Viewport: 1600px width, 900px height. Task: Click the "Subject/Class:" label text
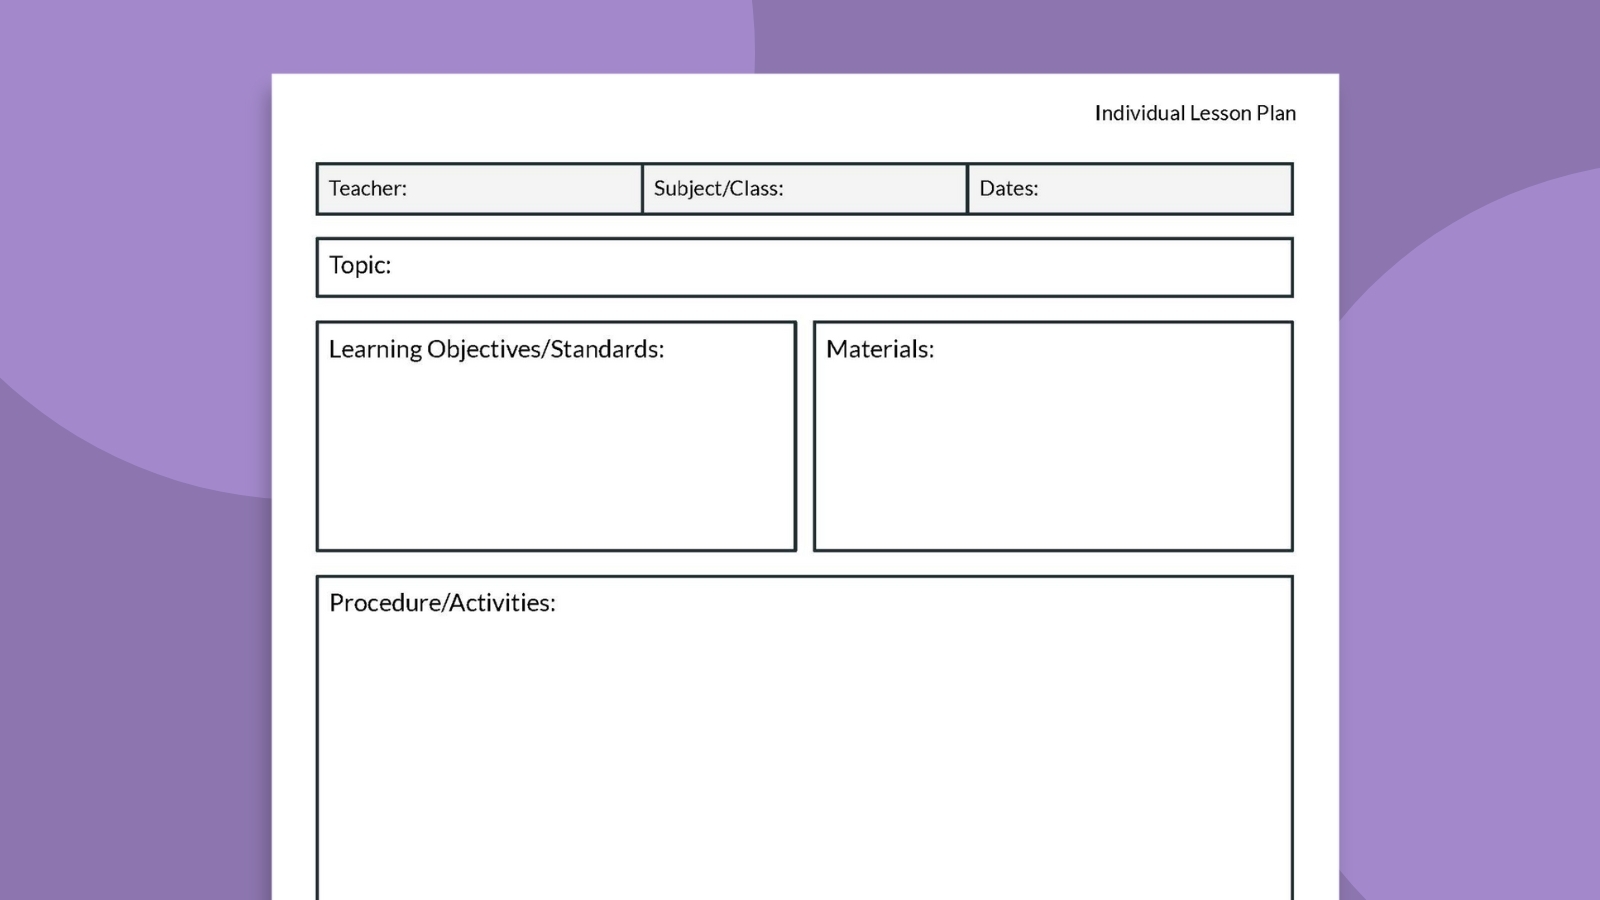coord(718,188)
